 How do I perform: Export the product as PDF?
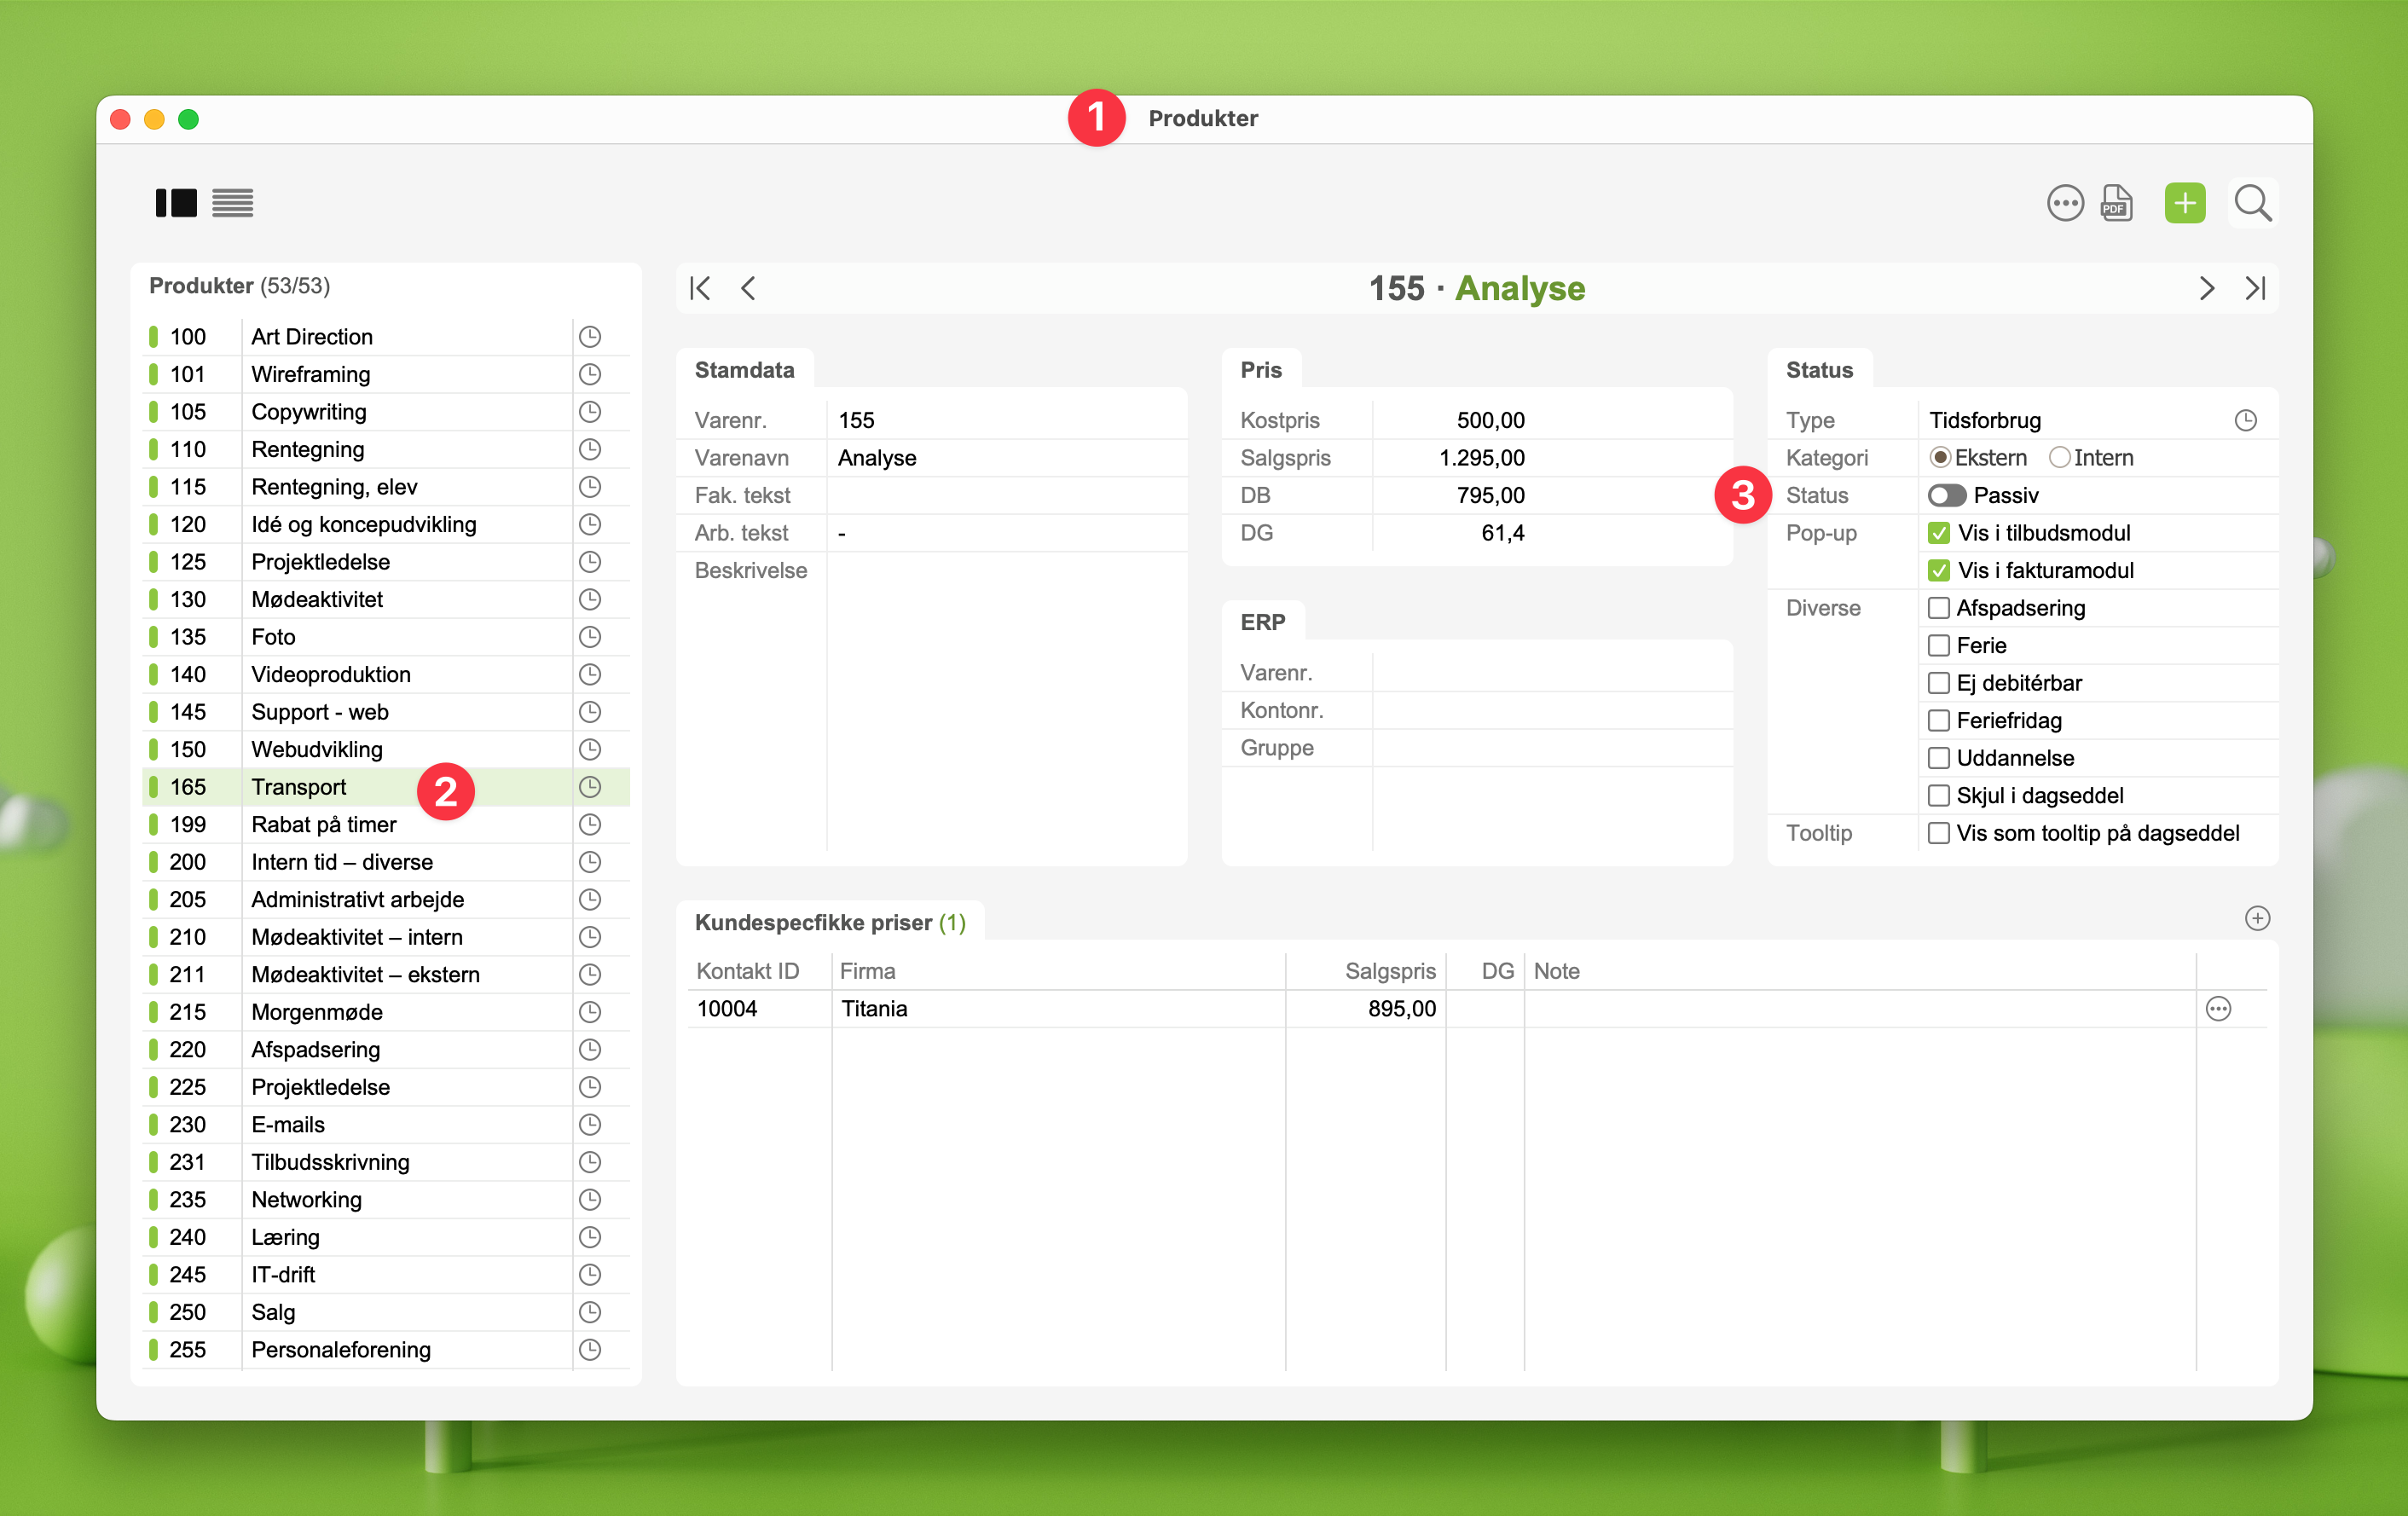coord(2116,204)
